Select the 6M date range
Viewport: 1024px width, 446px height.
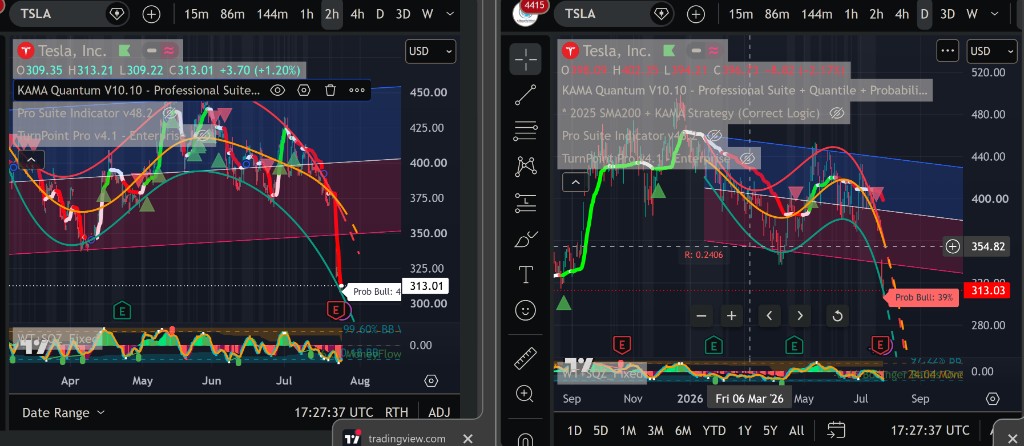coord(683,430)
